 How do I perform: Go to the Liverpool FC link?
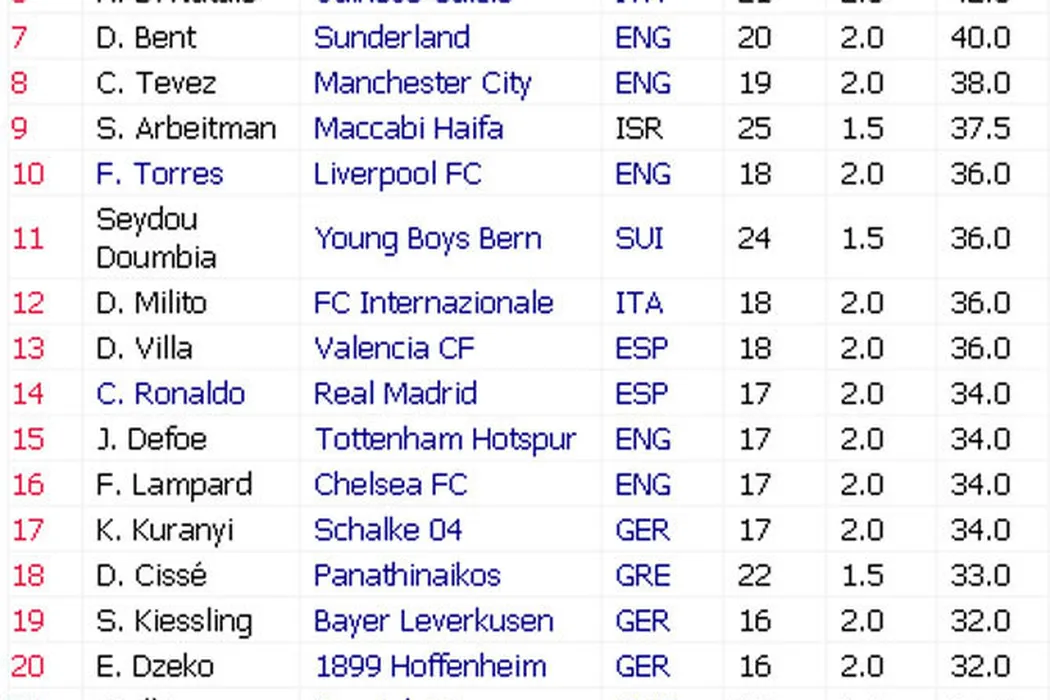point(397,174)
